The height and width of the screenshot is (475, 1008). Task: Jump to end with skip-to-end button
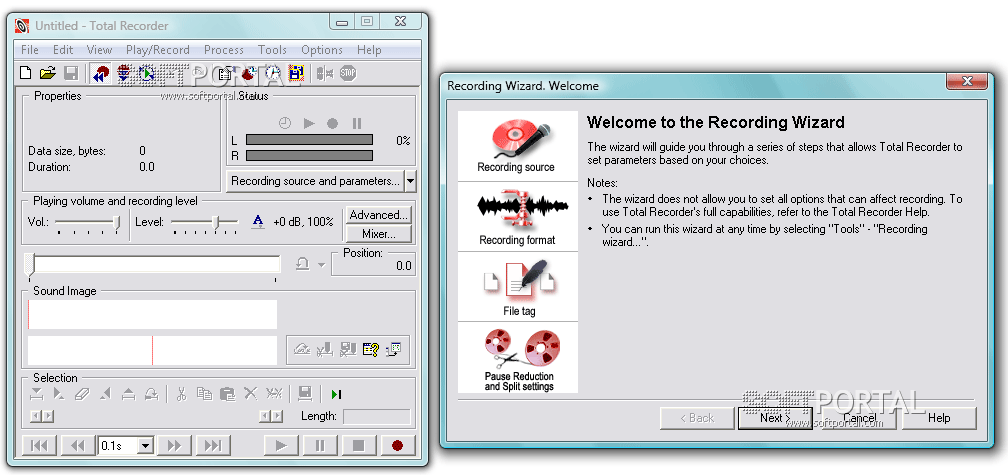click(213, 445)
